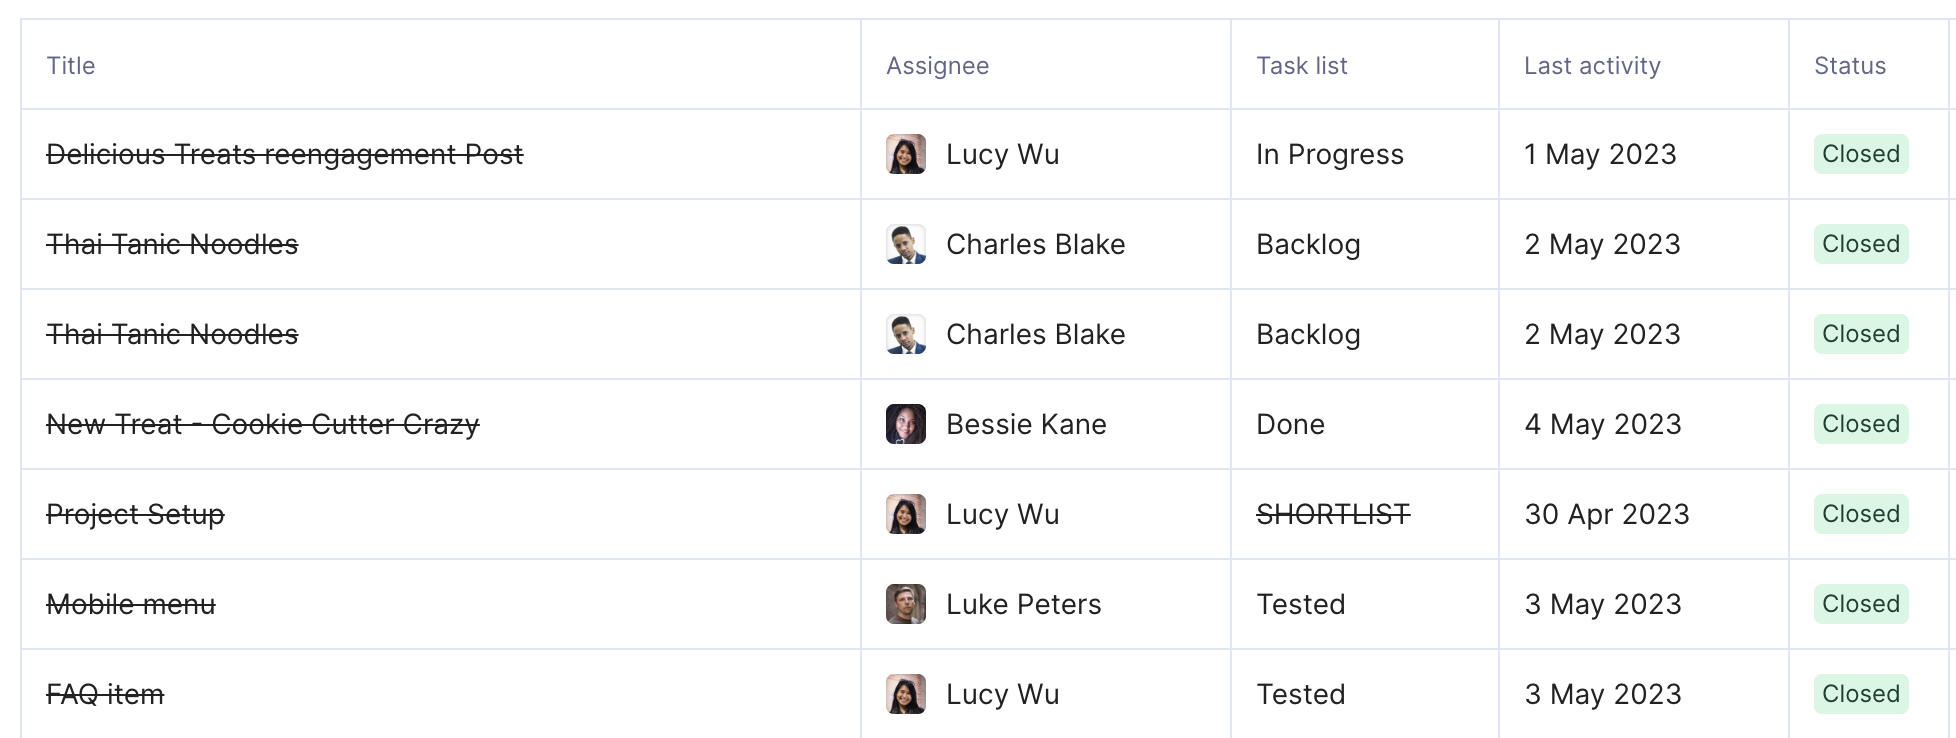Click the Status column header
The image size is (1956, 738).
click(1850, 66)
